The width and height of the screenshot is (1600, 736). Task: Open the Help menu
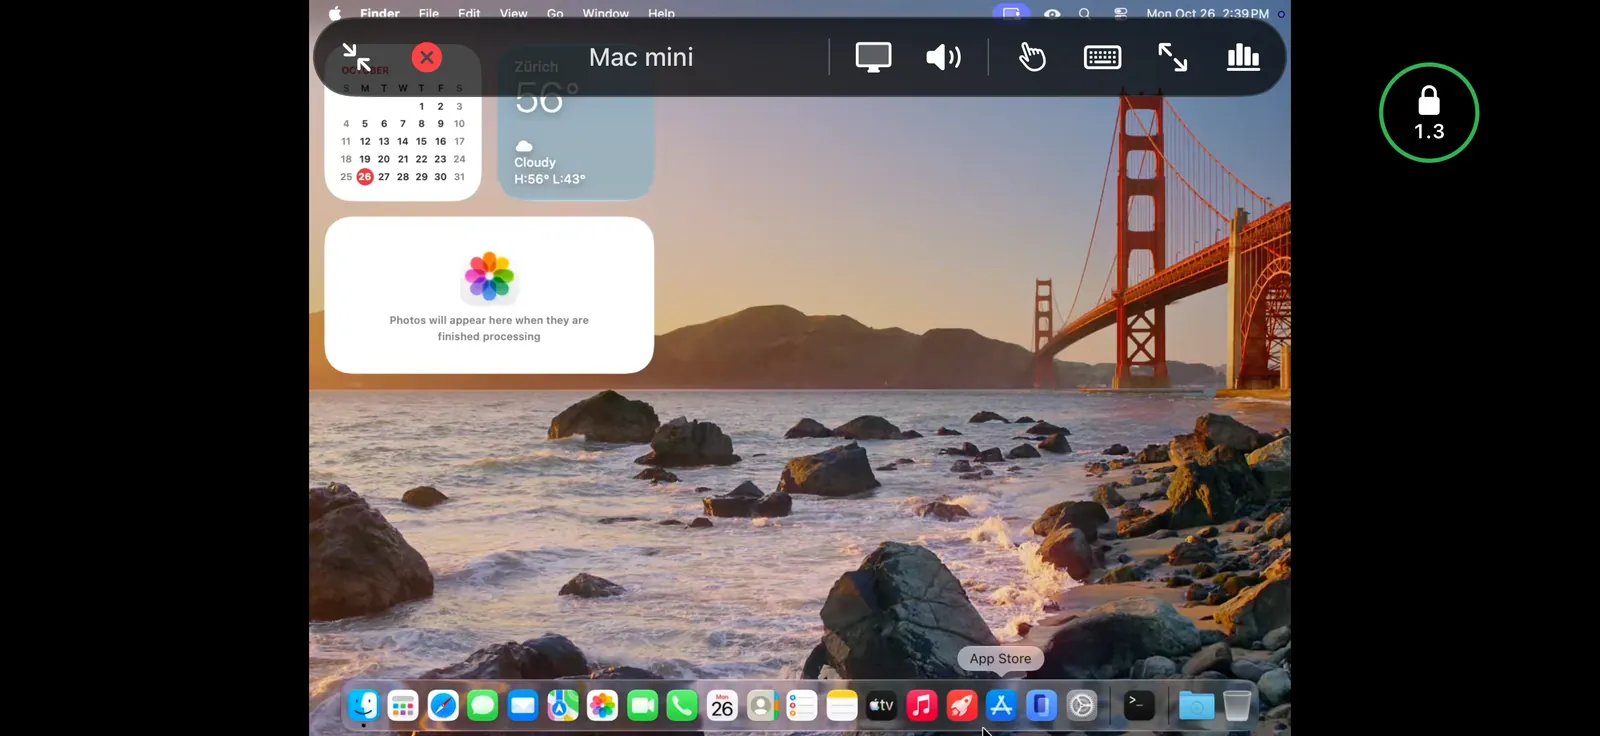click(661, 13)
